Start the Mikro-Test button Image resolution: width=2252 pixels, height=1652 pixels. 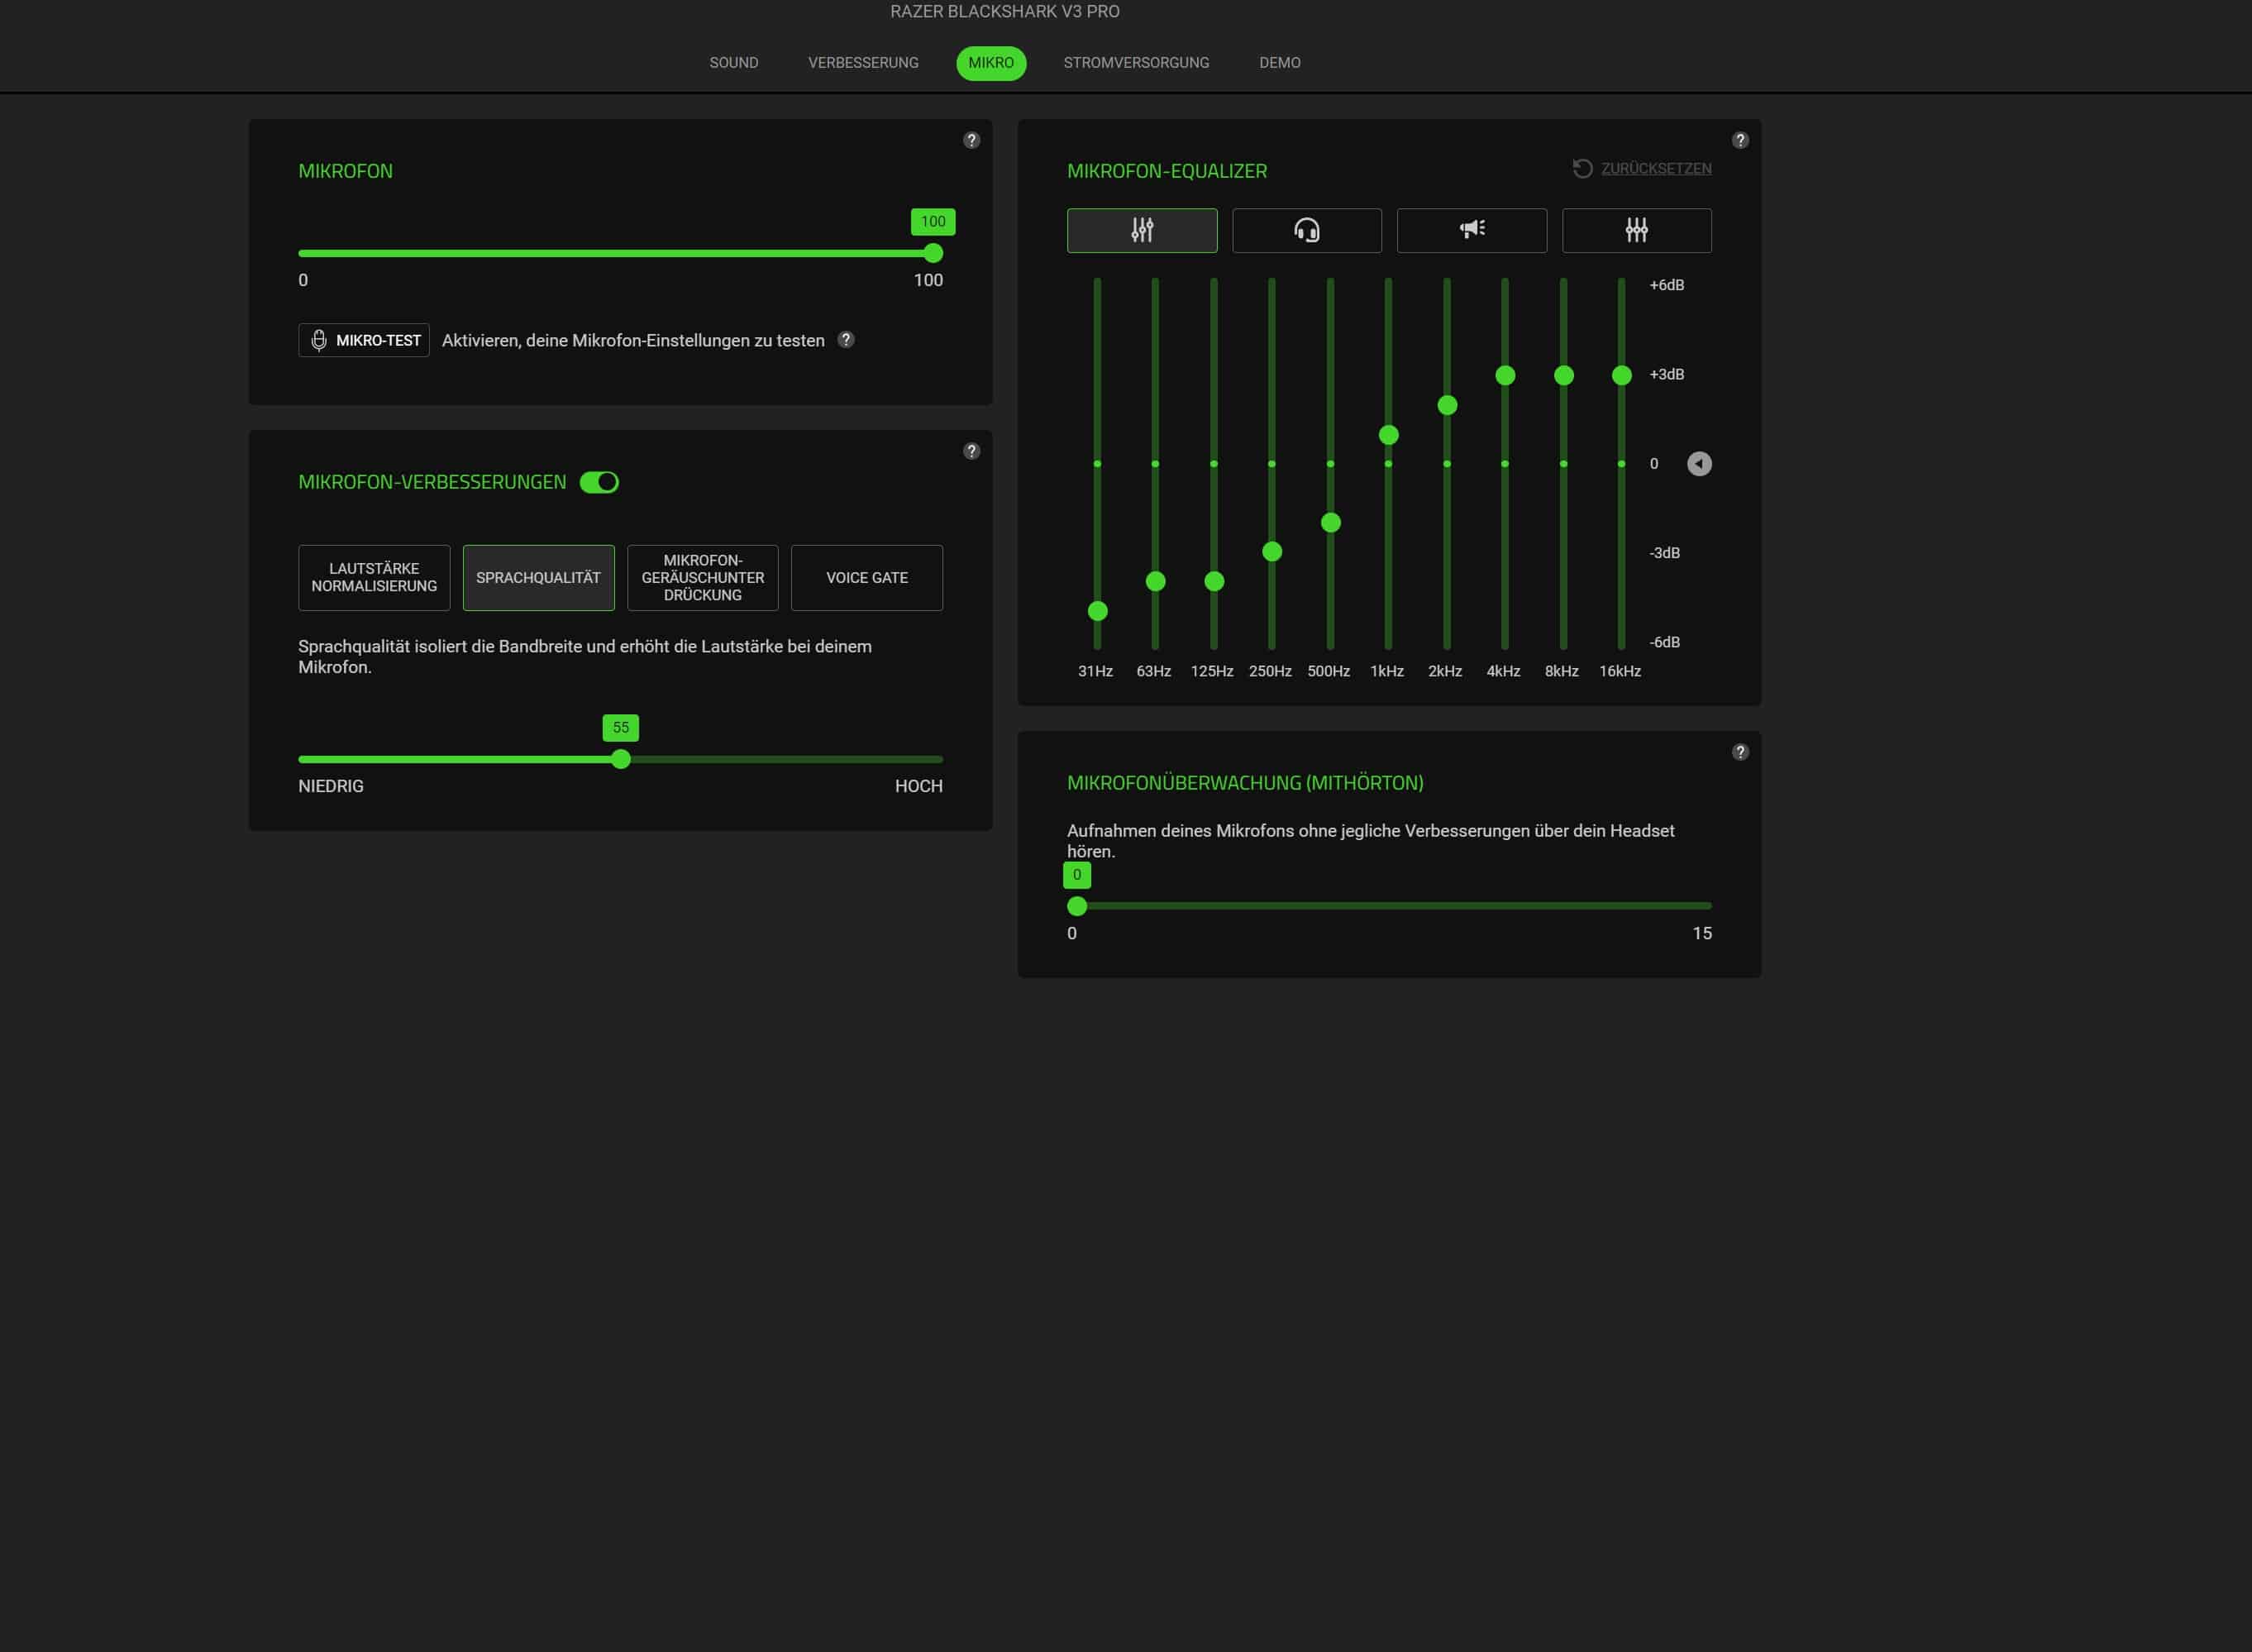coord(364,340)
